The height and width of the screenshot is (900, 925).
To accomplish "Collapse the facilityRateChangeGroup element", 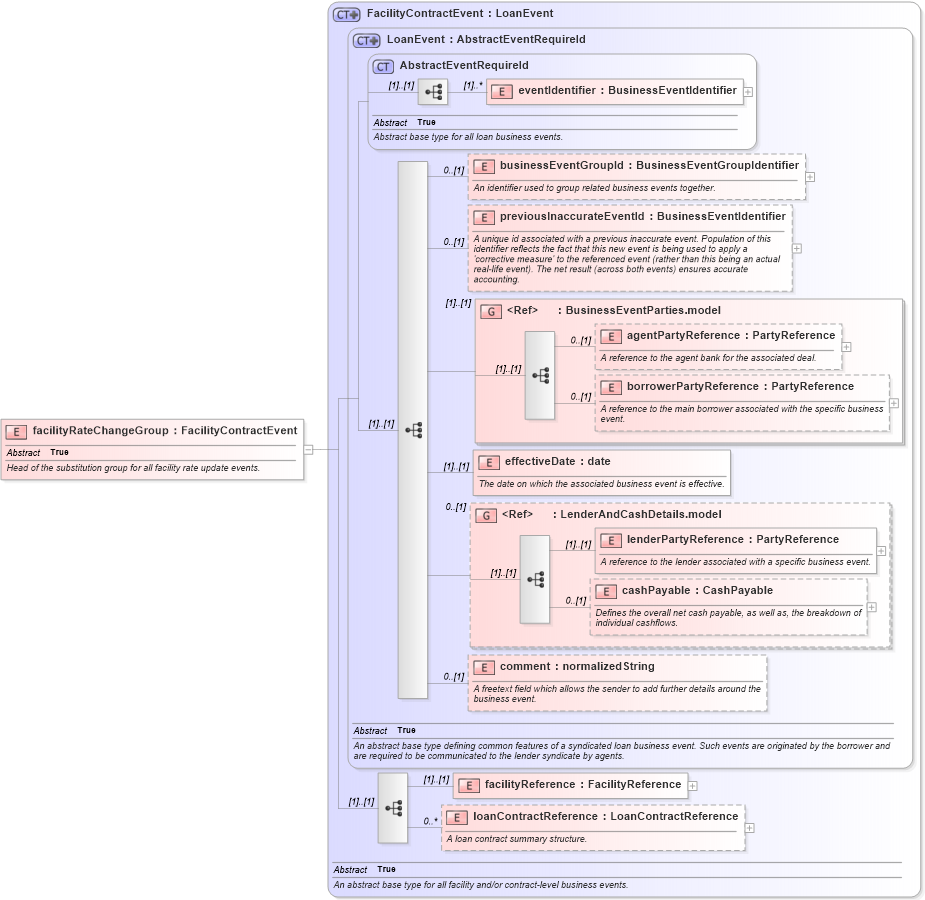I will [x=306, y=449].
